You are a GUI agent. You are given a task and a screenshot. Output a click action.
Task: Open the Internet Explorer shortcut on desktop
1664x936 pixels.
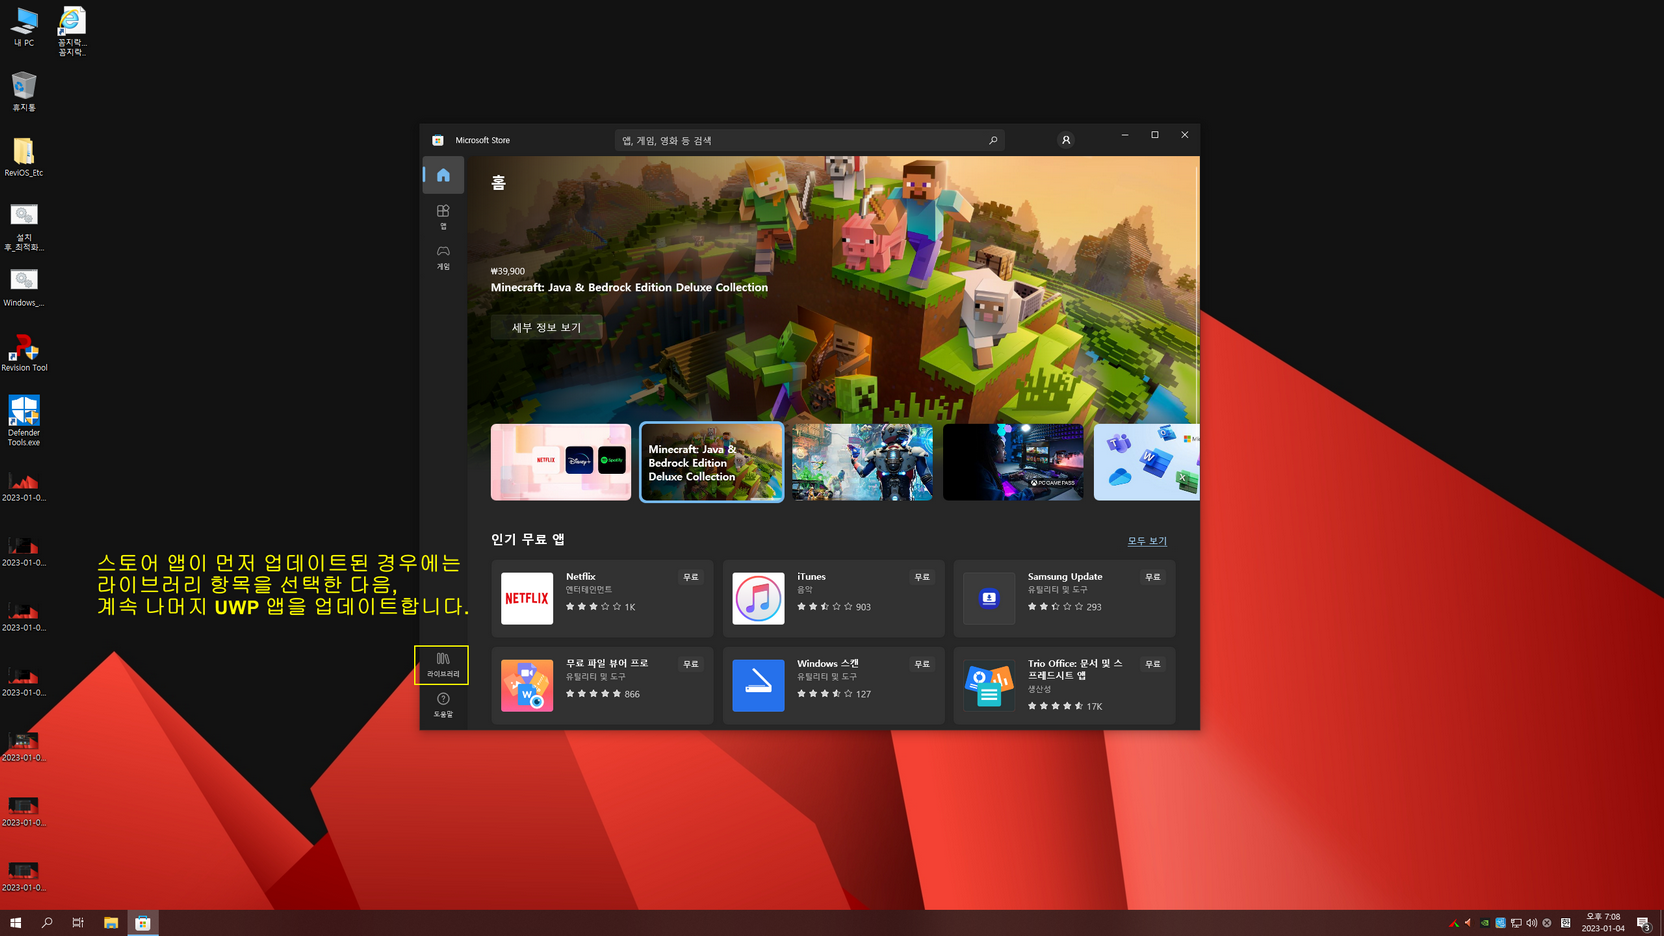click(x=72, y=31)
